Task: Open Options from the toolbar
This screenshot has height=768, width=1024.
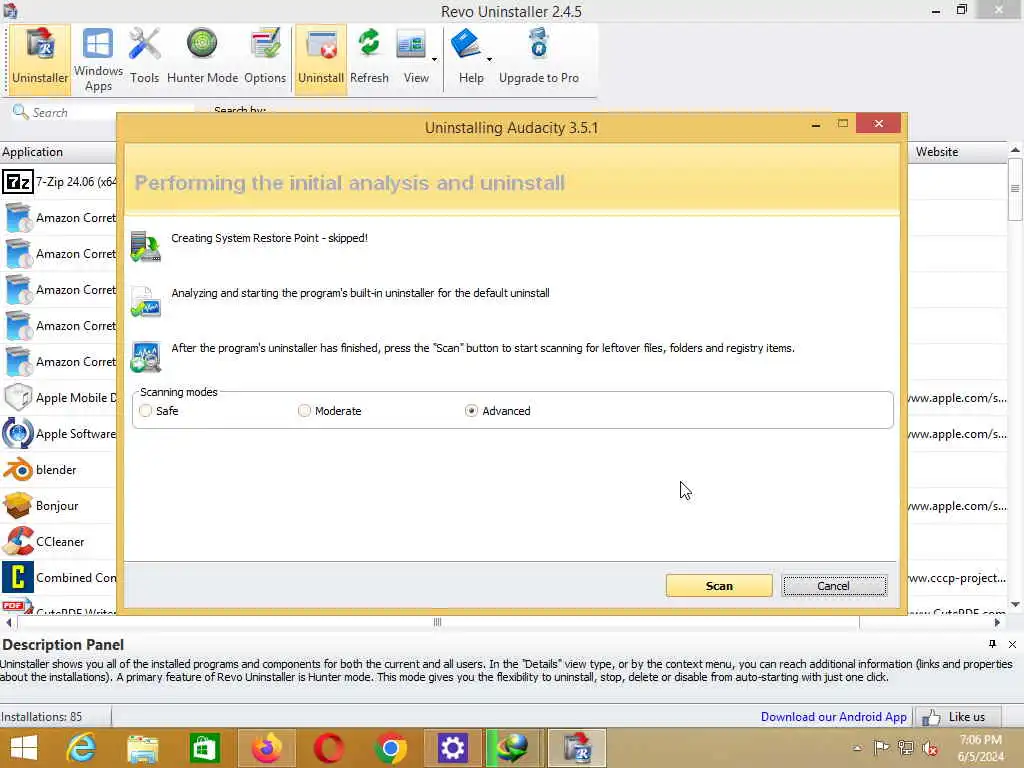Action: [264, 59]
